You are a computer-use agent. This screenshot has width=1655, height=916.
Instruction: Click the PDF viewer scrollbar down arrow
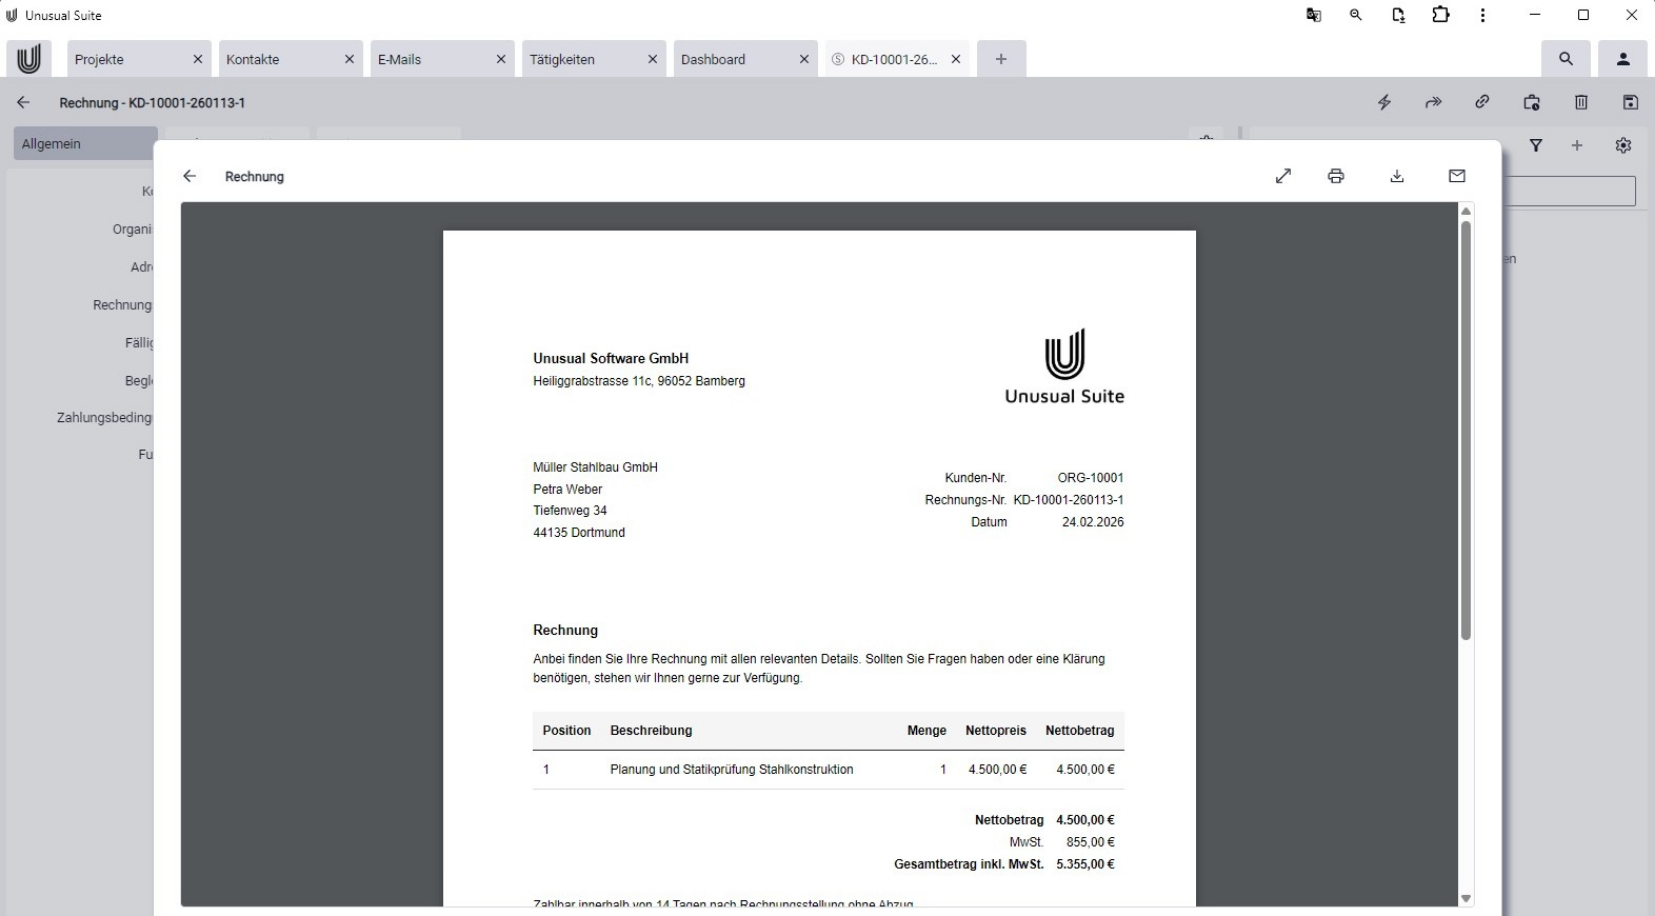point(1466,898)
